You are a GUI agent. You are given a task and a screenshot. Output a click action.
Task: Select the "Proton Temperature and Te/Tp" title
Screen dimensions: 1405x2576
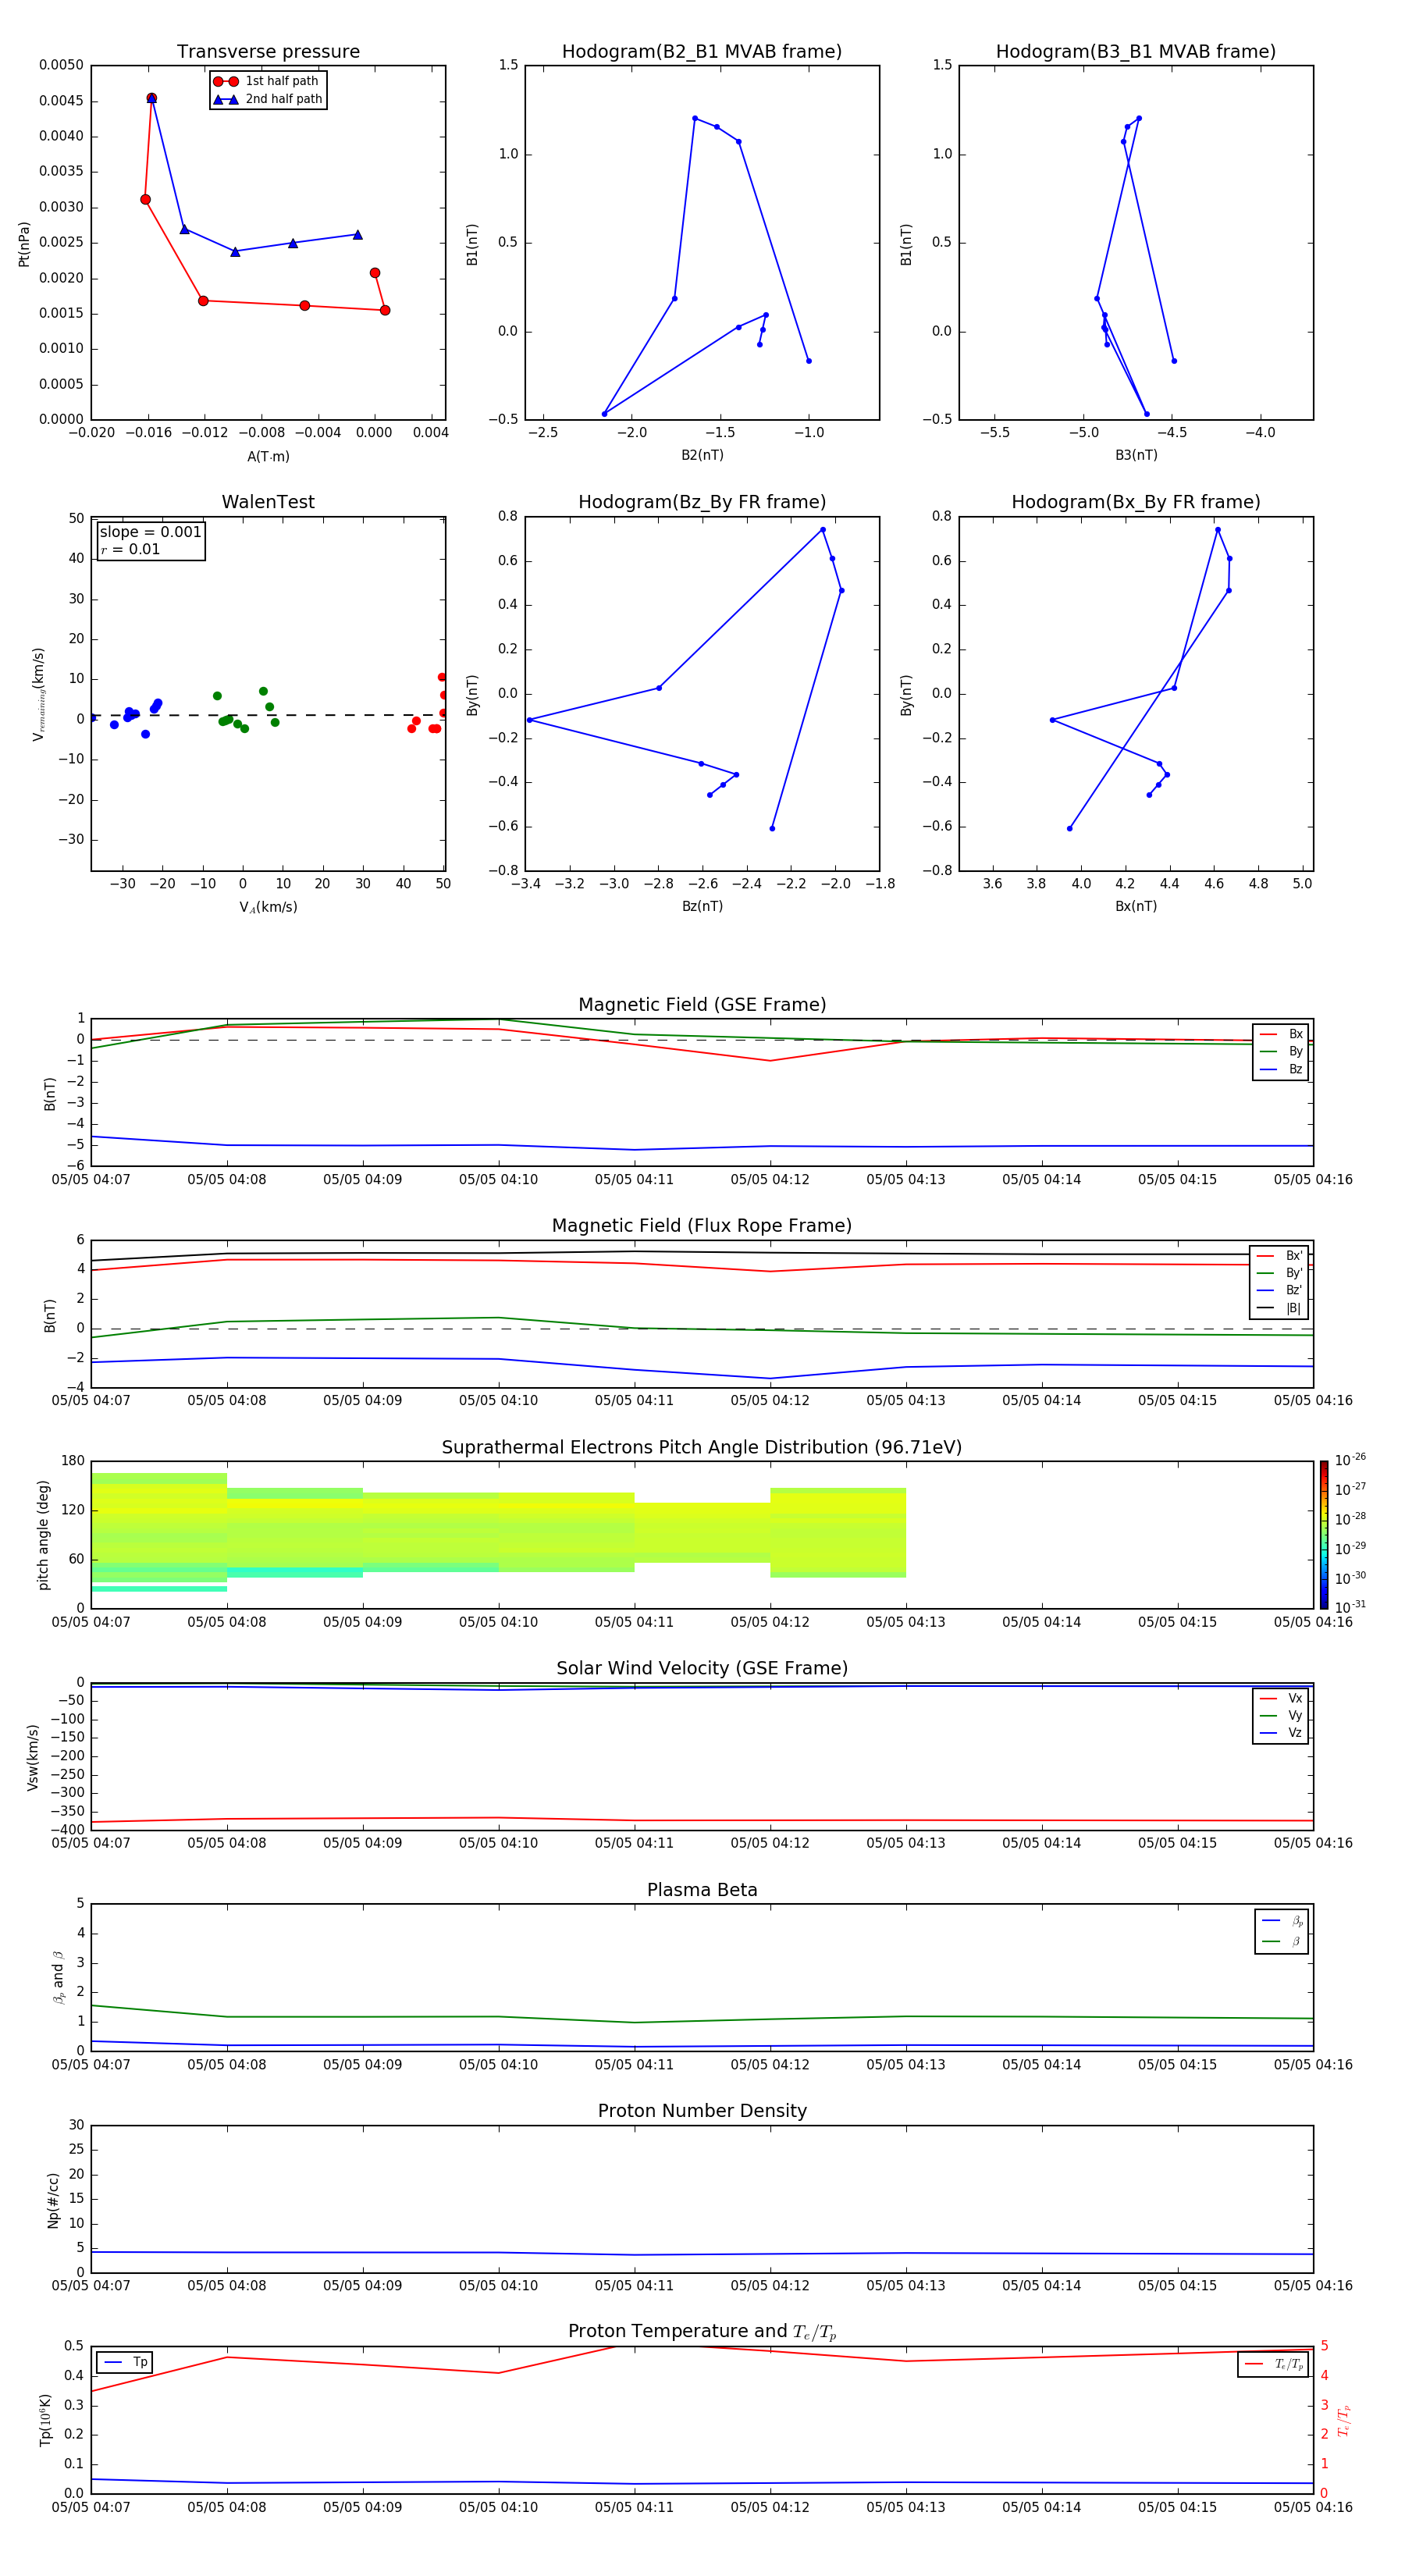click(702, 2332)
